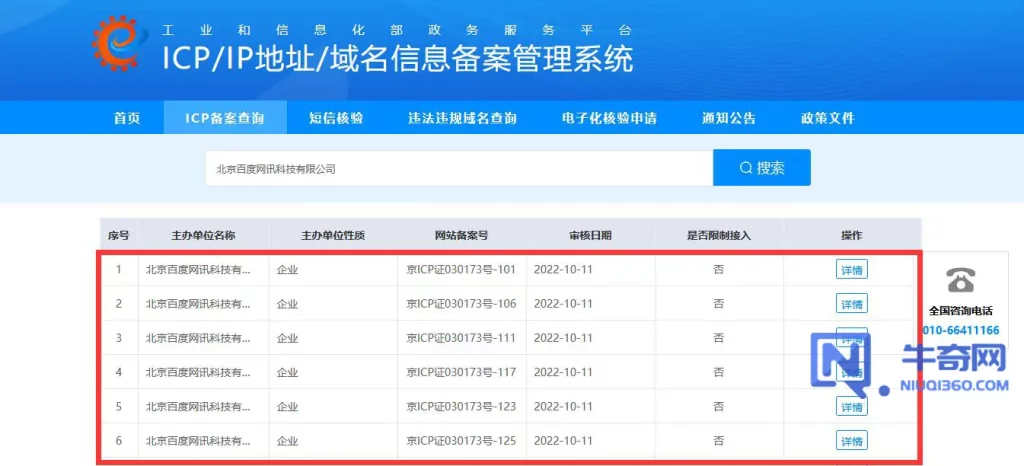
Task: Click 京ICP证030173号-117 cell
Action: click(x=461, y=372)
